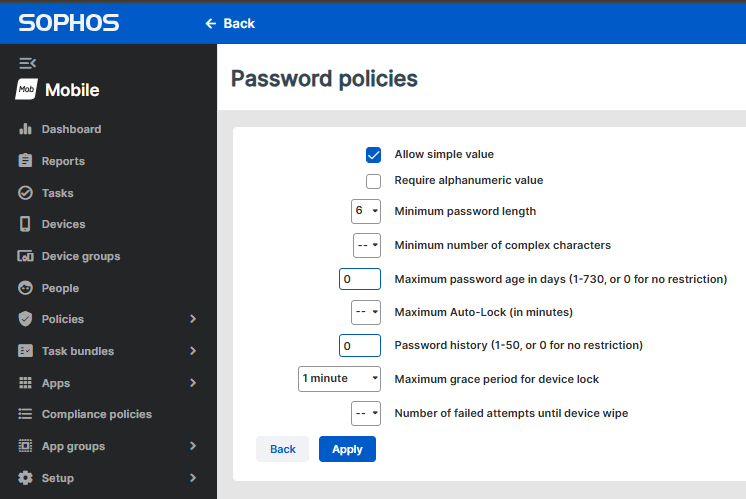Click the Tasks checkmark circle icon
The width and height of the screenshot is (746, 499).
click(25, 193)
